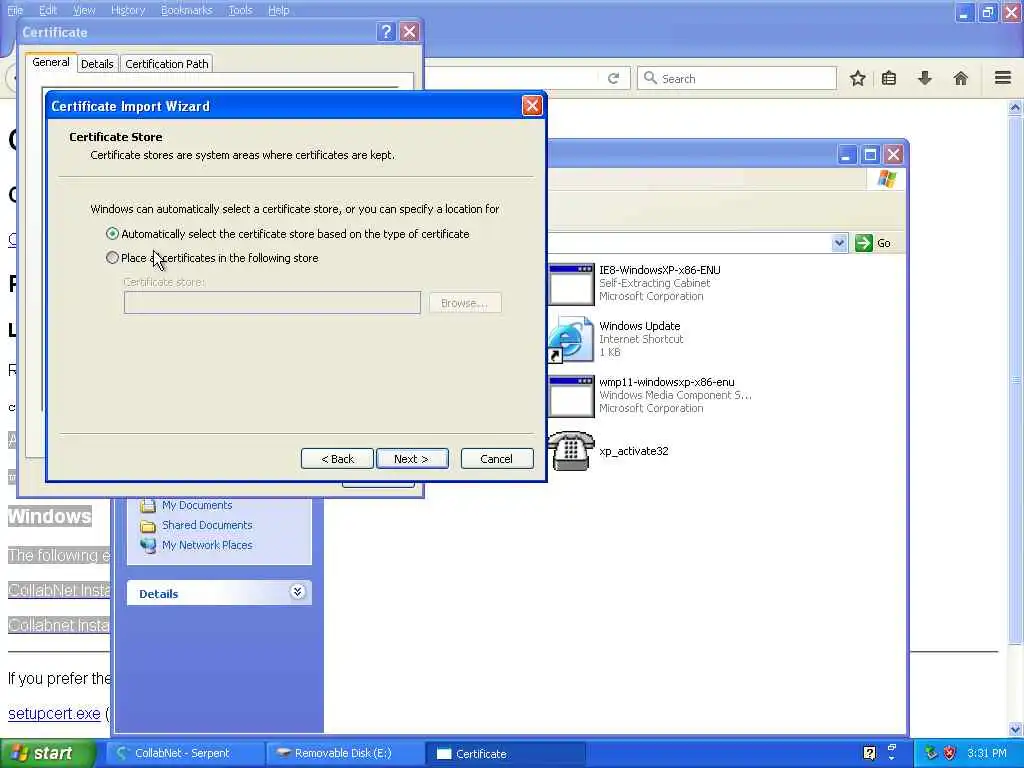Select General tab in Certificate dialog
Screen dimensions: 1024x768
click(x=50, y=62)
